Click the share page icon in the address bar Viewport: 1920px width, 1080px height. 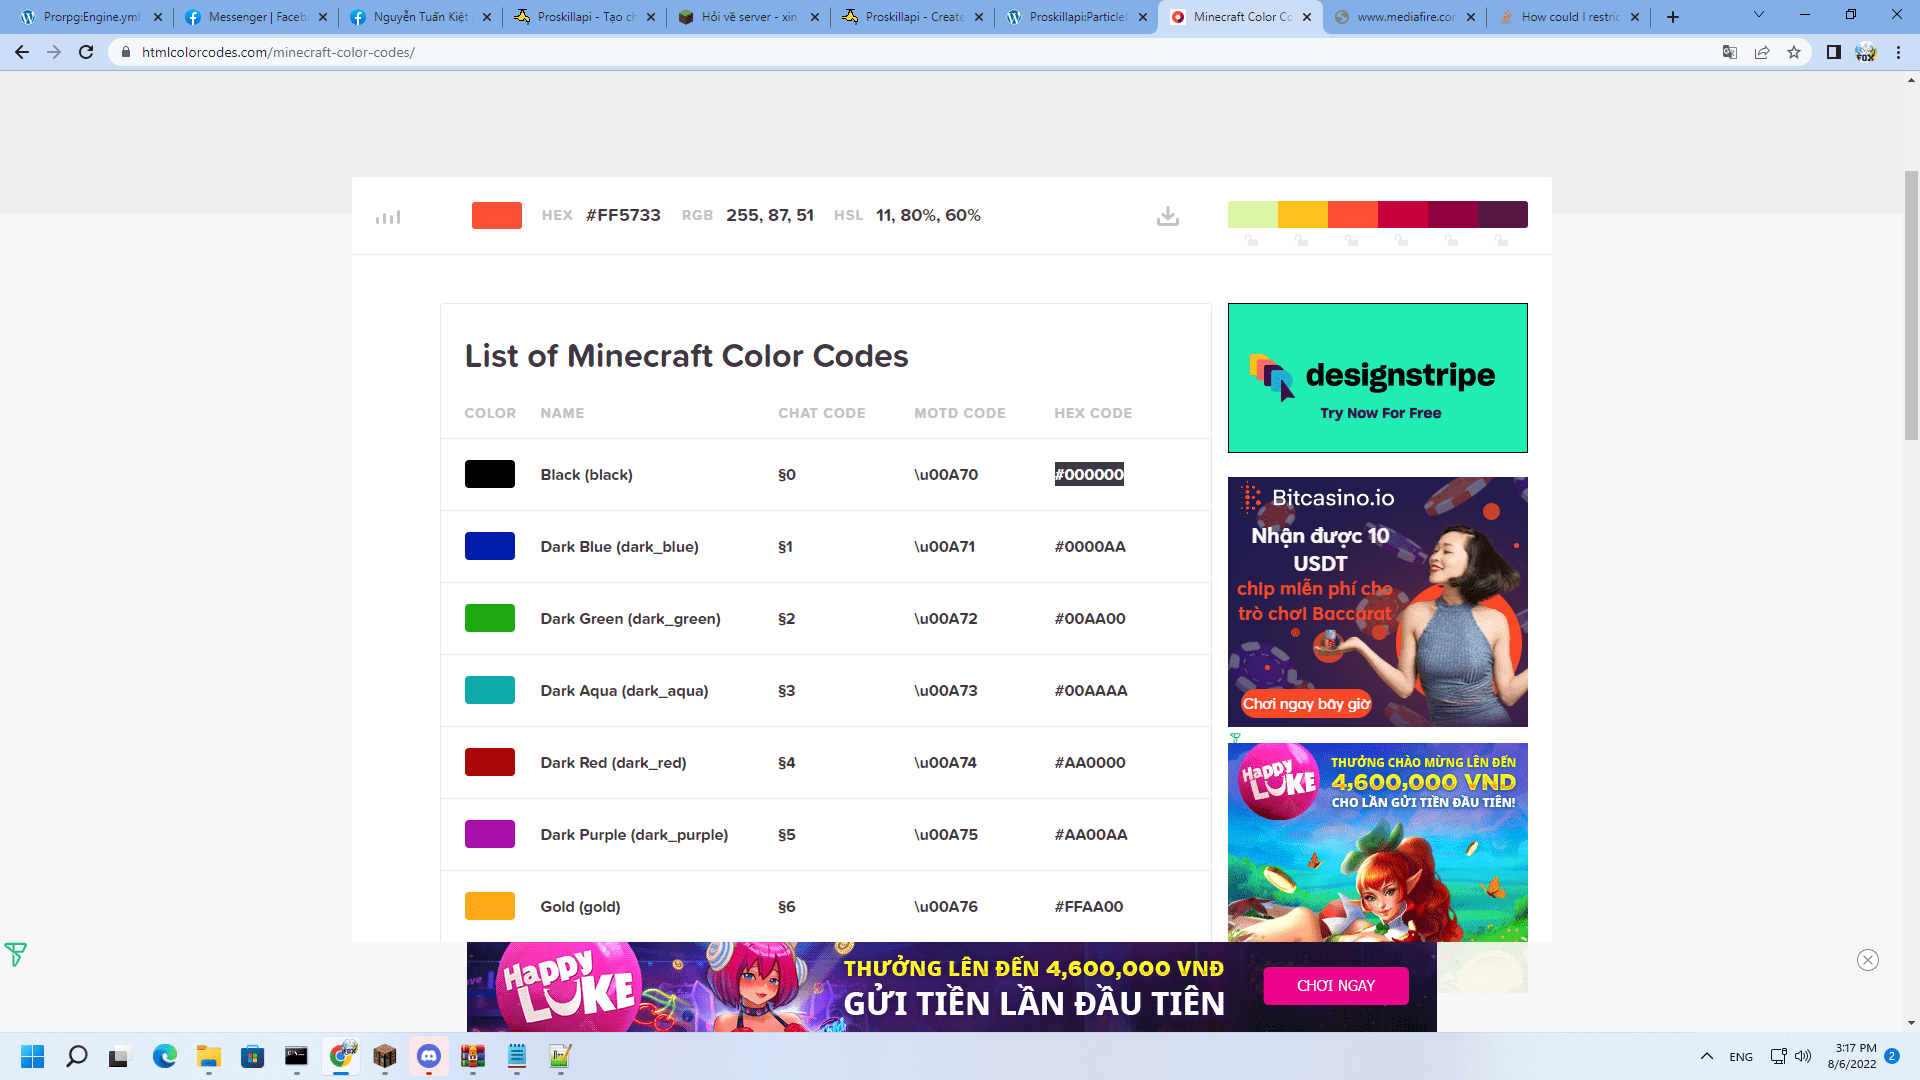pos(1762,52)
